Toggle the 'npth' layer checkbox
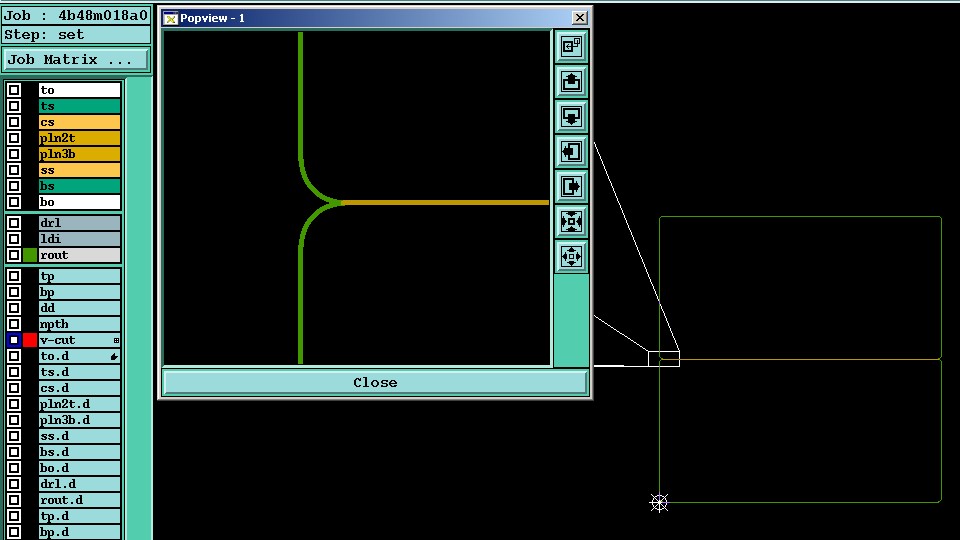Screen dimensions: 960x540 point(14,324)
